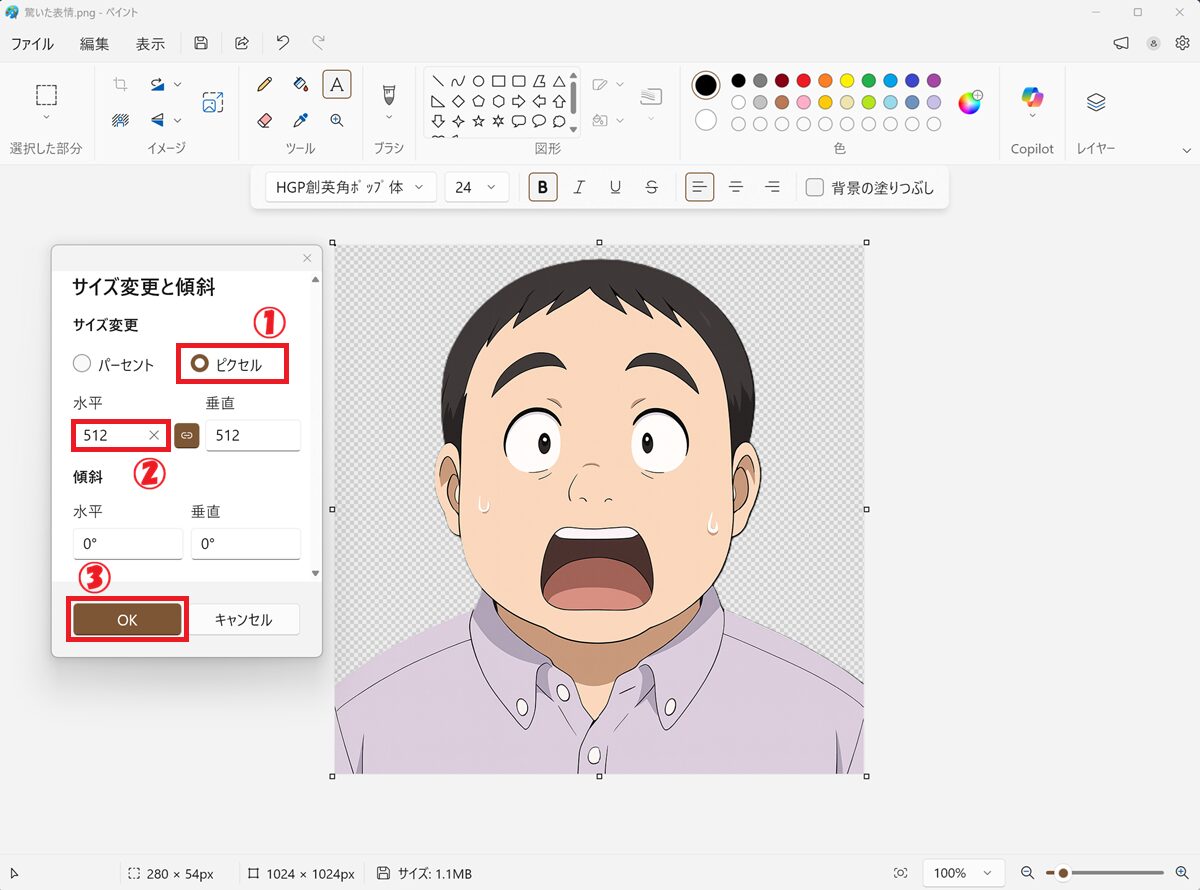Open the Copilot icon
Viewport: 1200px width, 890px height.
click(1032, 98)
